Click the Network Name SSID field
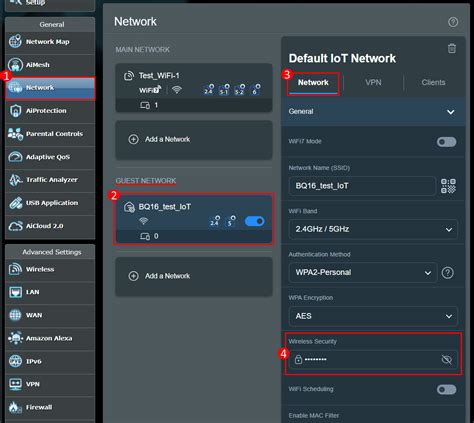 (362, 186)
